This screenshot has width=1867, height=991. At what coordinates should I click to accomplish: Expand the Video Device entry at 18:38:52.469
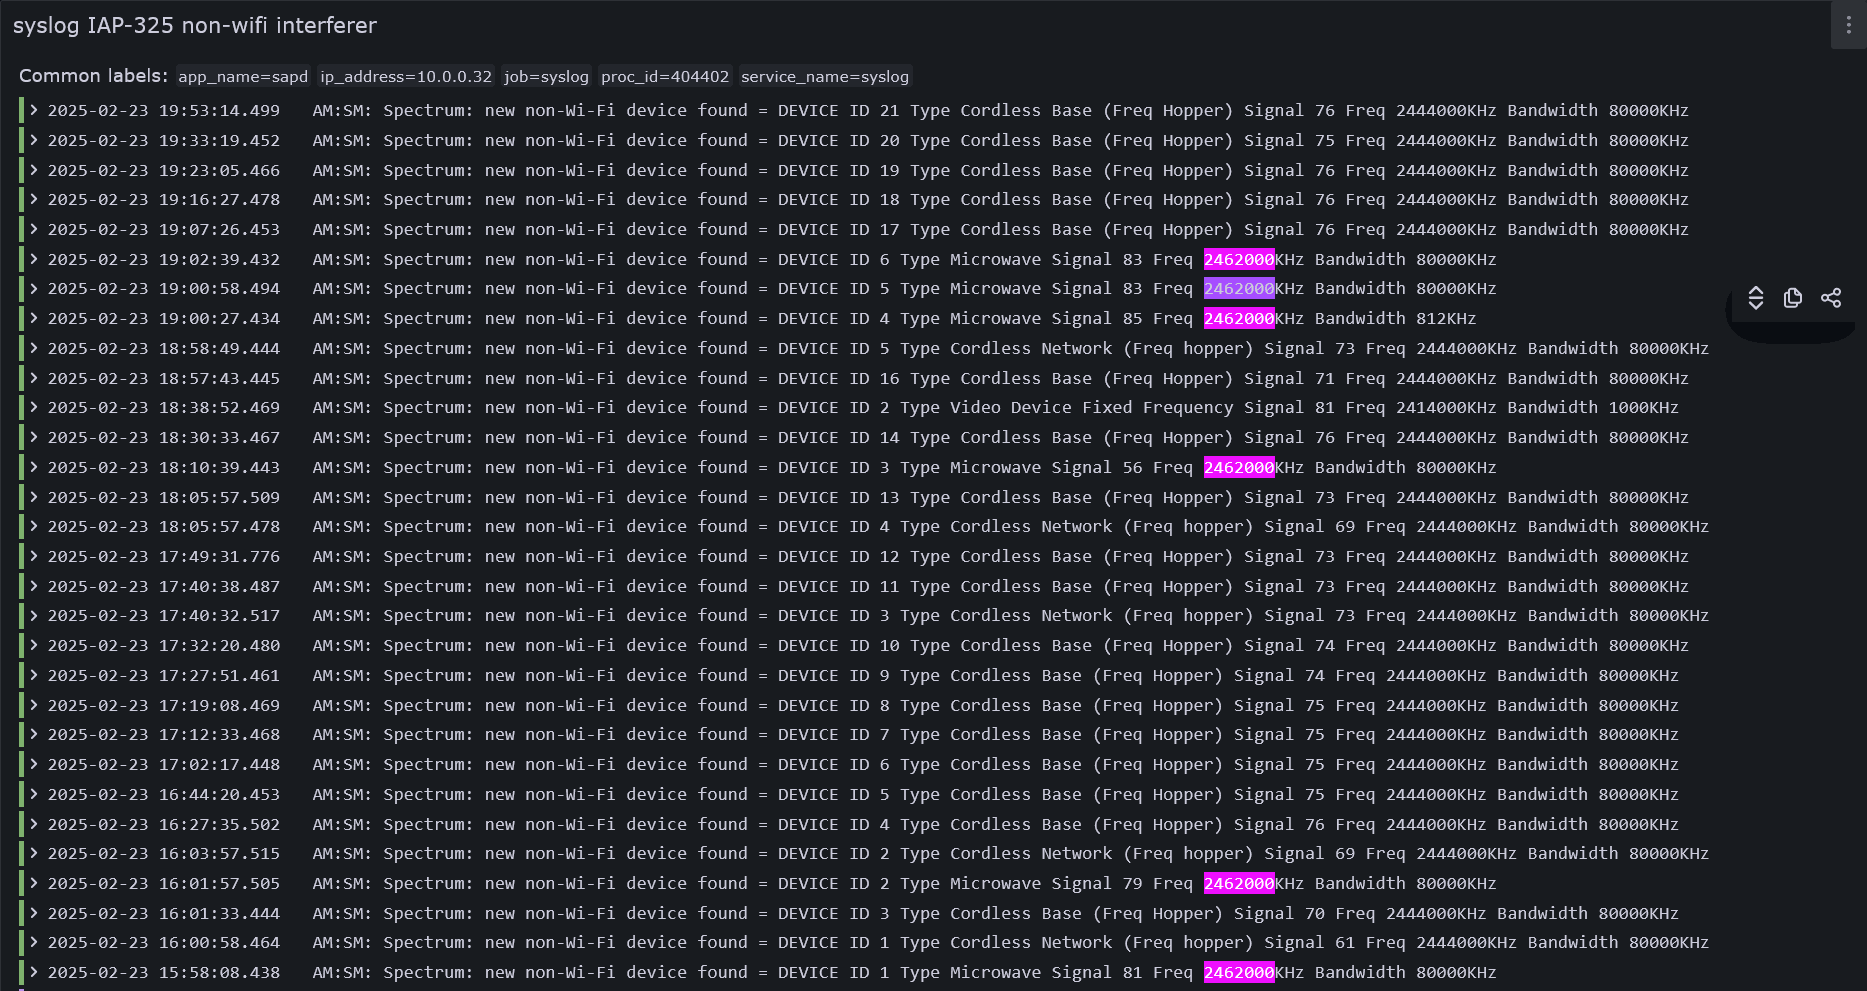34,407
